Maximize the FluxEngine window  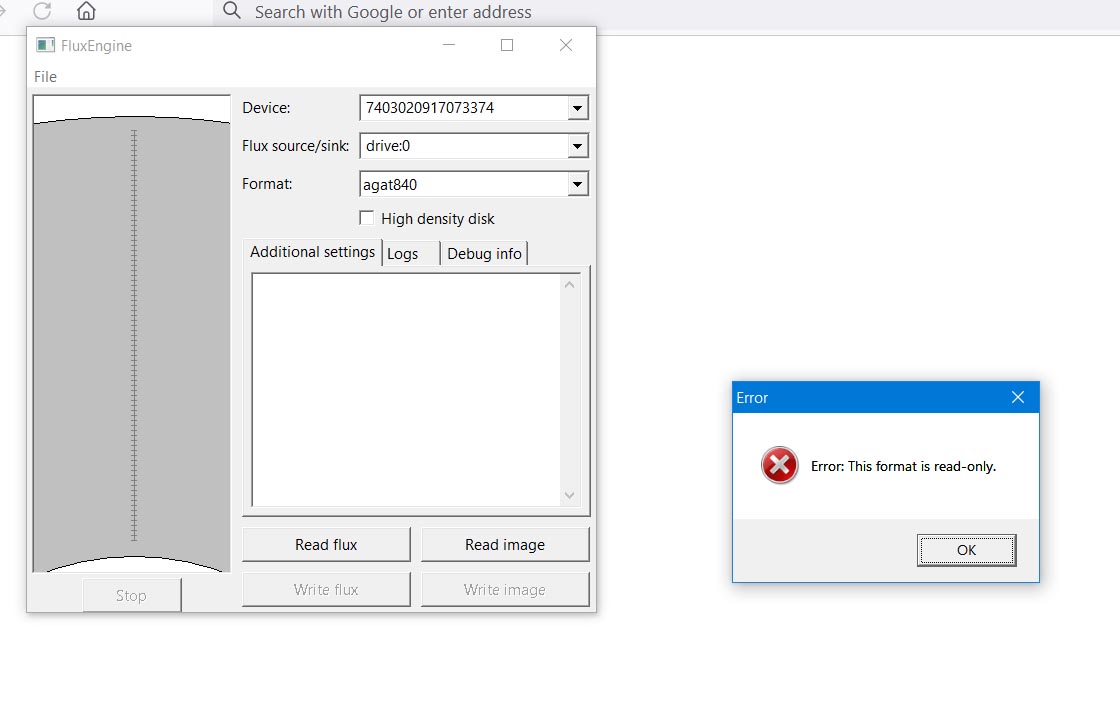tap(507, 45)
